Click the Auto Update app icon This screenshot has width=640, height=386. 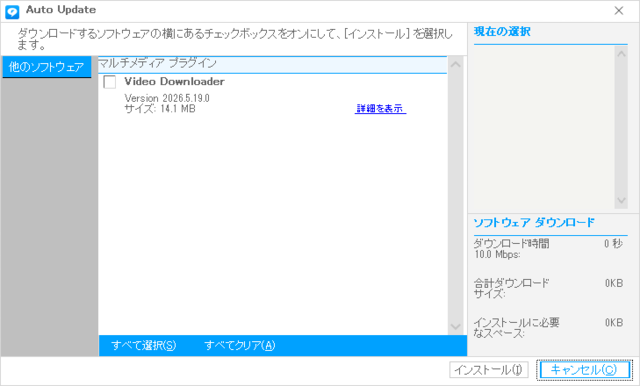12,11
